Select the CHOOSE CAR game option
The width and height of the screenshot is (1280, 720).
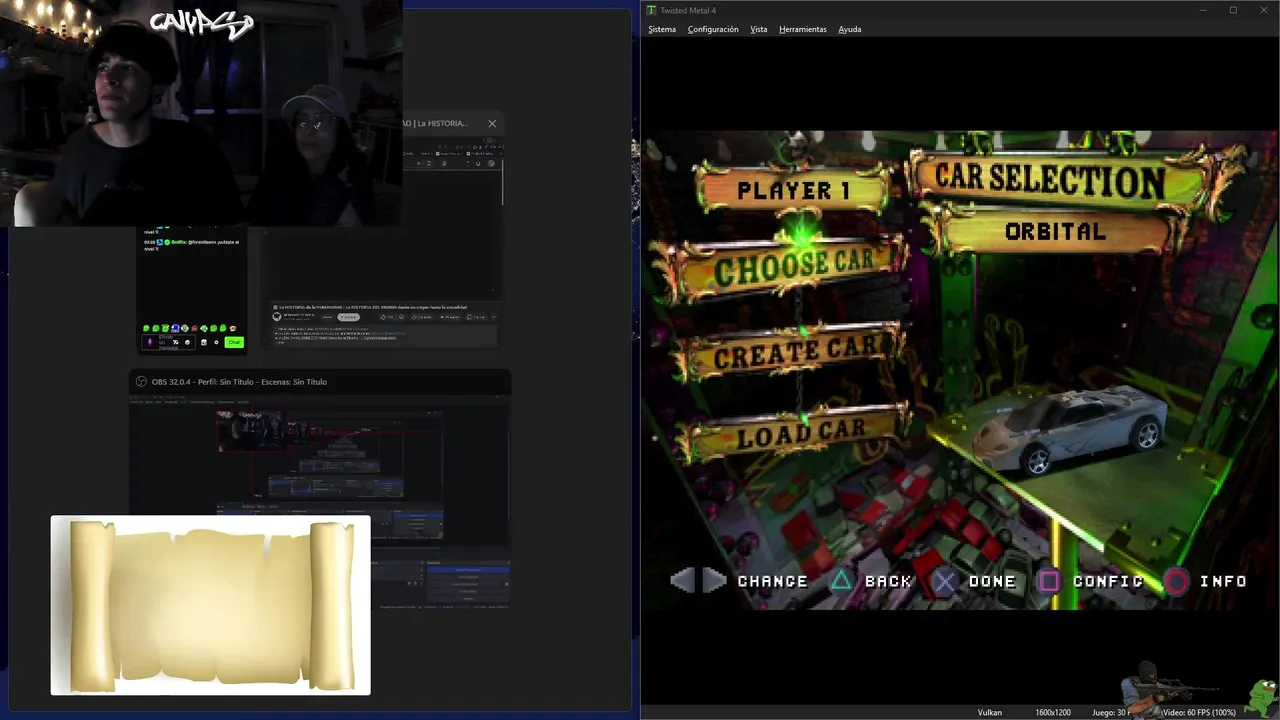(794, 266)
